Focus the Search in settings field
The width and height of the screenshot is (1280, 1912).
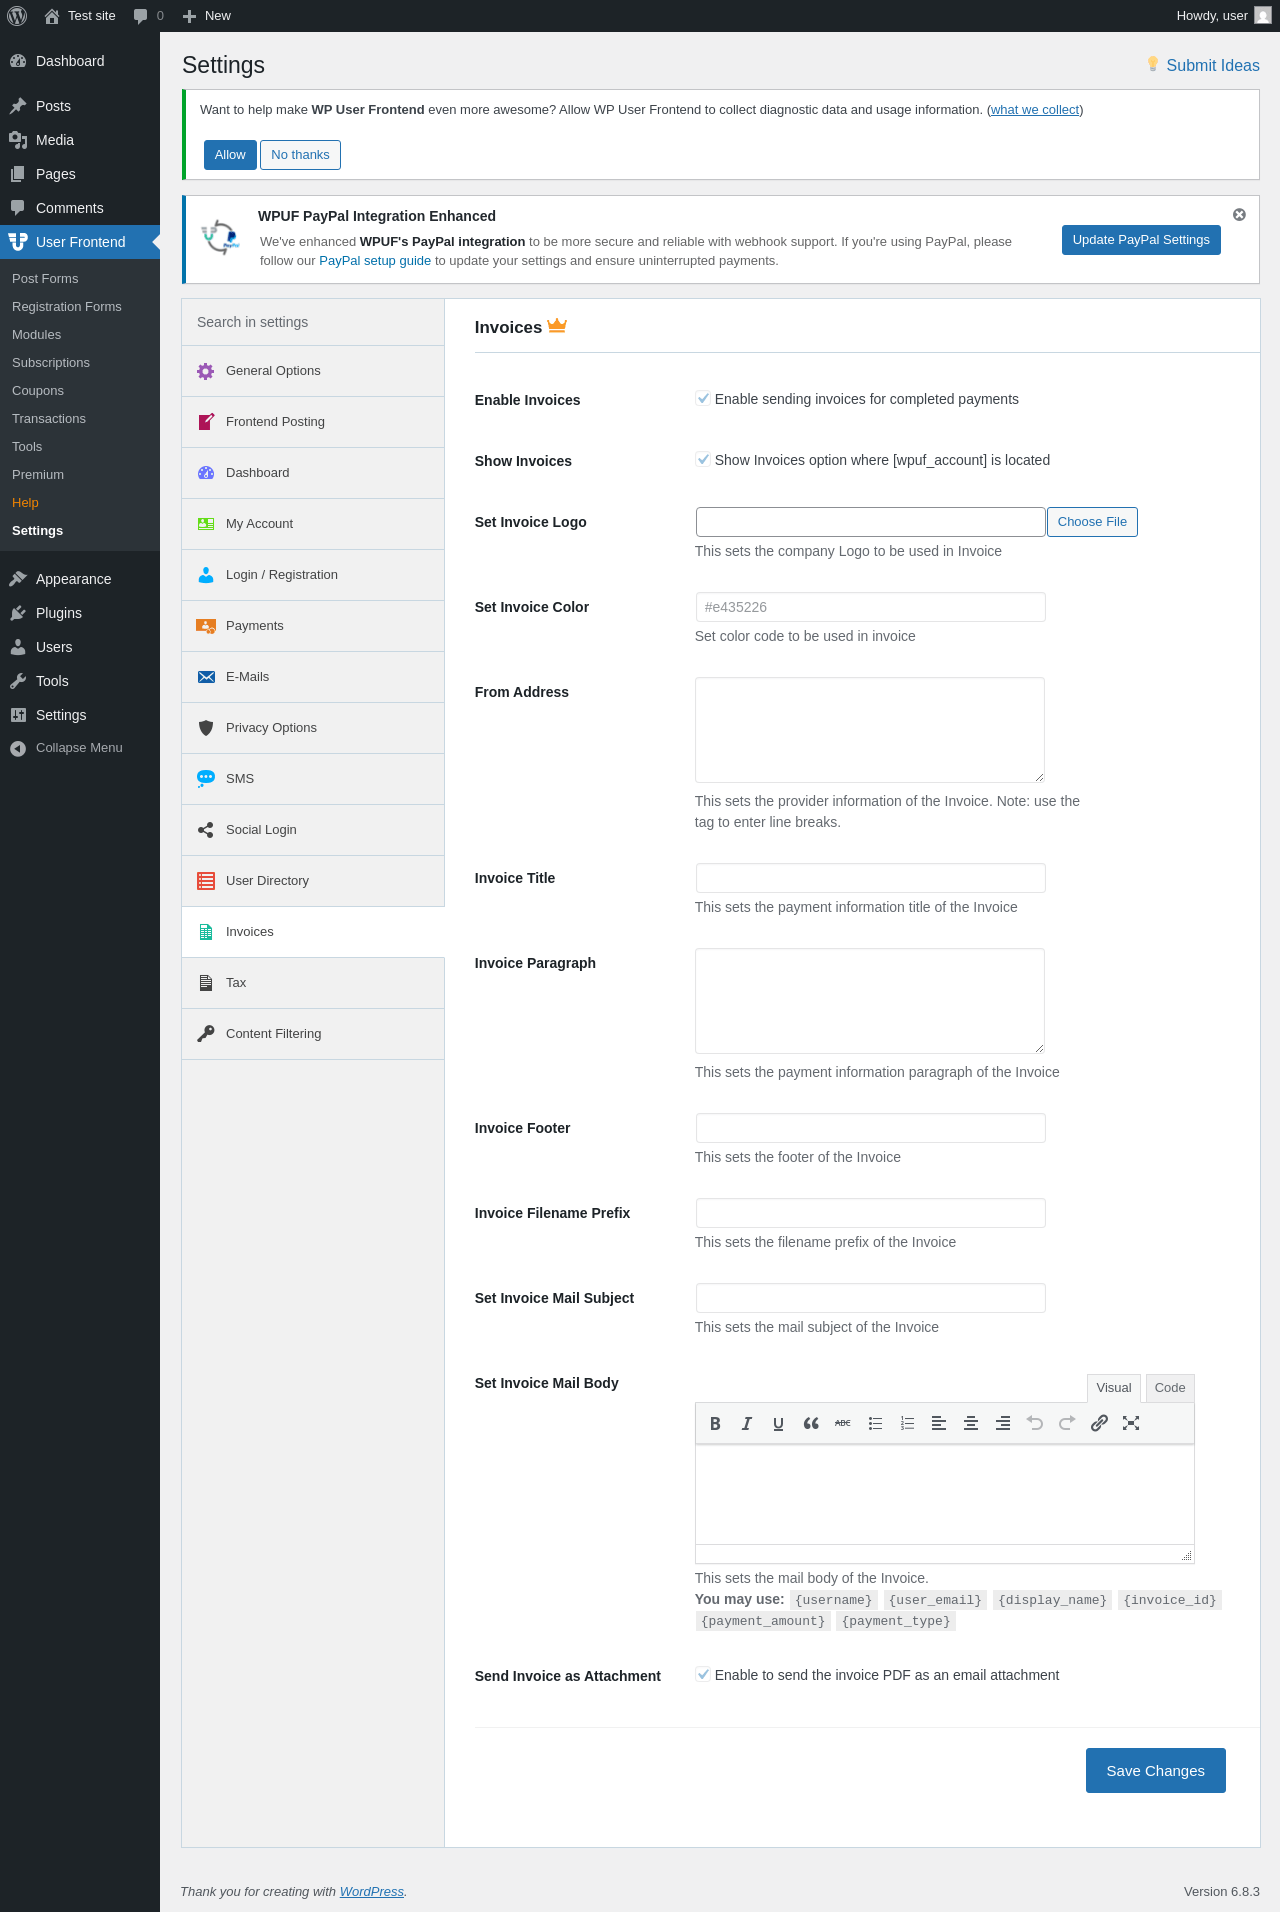tap(313, 322)
